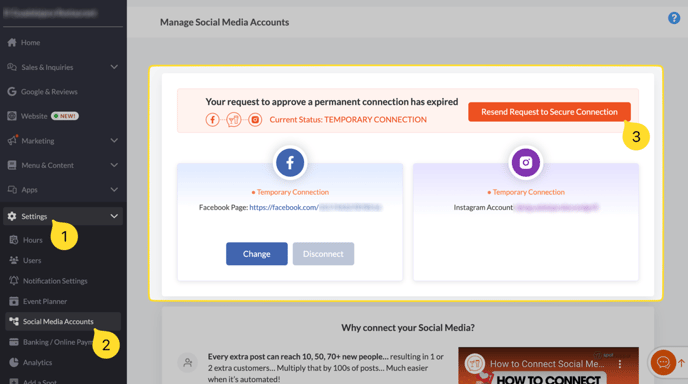Click the Event Planner calendar icon
The height and width of the screenshot is (384, 688).
tap(14, 301)
